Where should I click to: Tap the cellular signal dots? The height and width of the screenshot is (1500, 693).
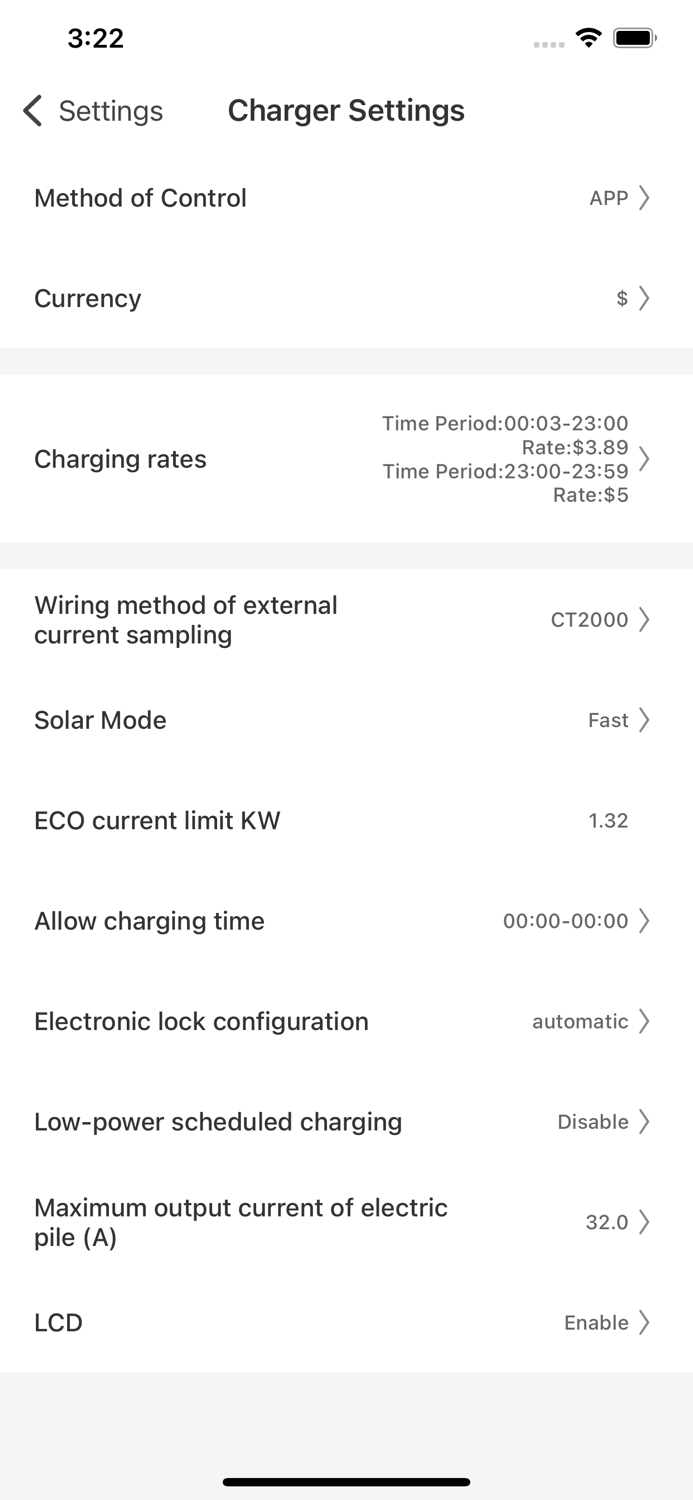[x=548, y=43]
